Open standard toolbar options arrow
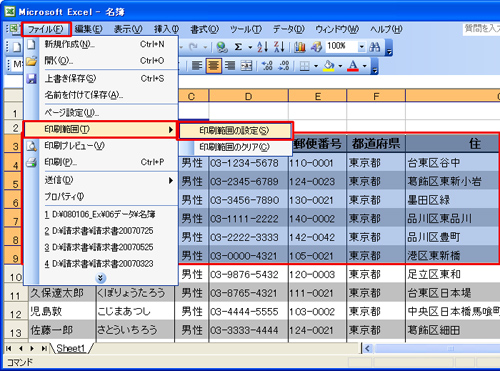 (x=389, y=48)
